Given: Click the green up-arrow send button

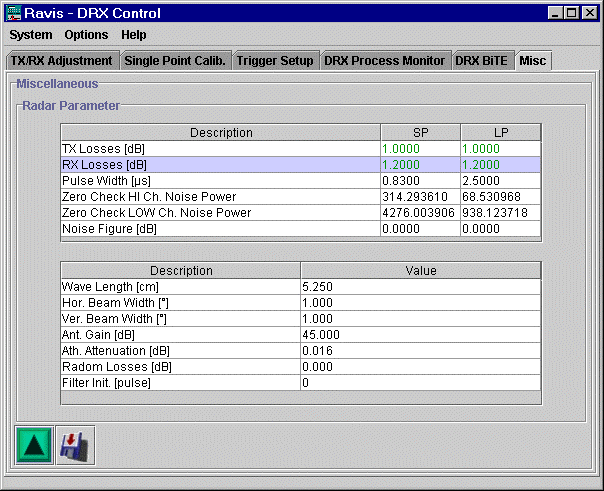Looking at the screenshot, I should click(x=34, y=446).
